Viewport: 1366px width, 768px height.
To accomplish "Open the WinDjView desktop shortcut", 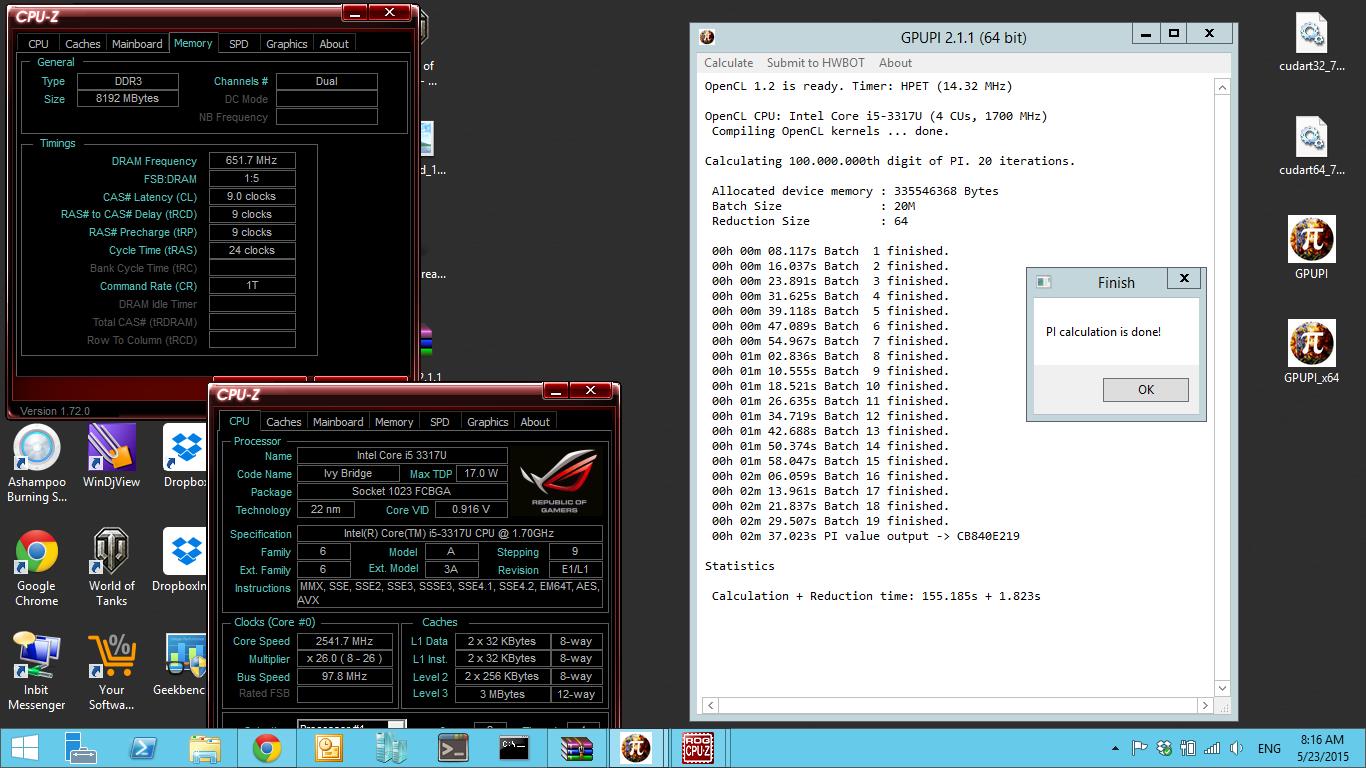I will click(x=111, y=456).
